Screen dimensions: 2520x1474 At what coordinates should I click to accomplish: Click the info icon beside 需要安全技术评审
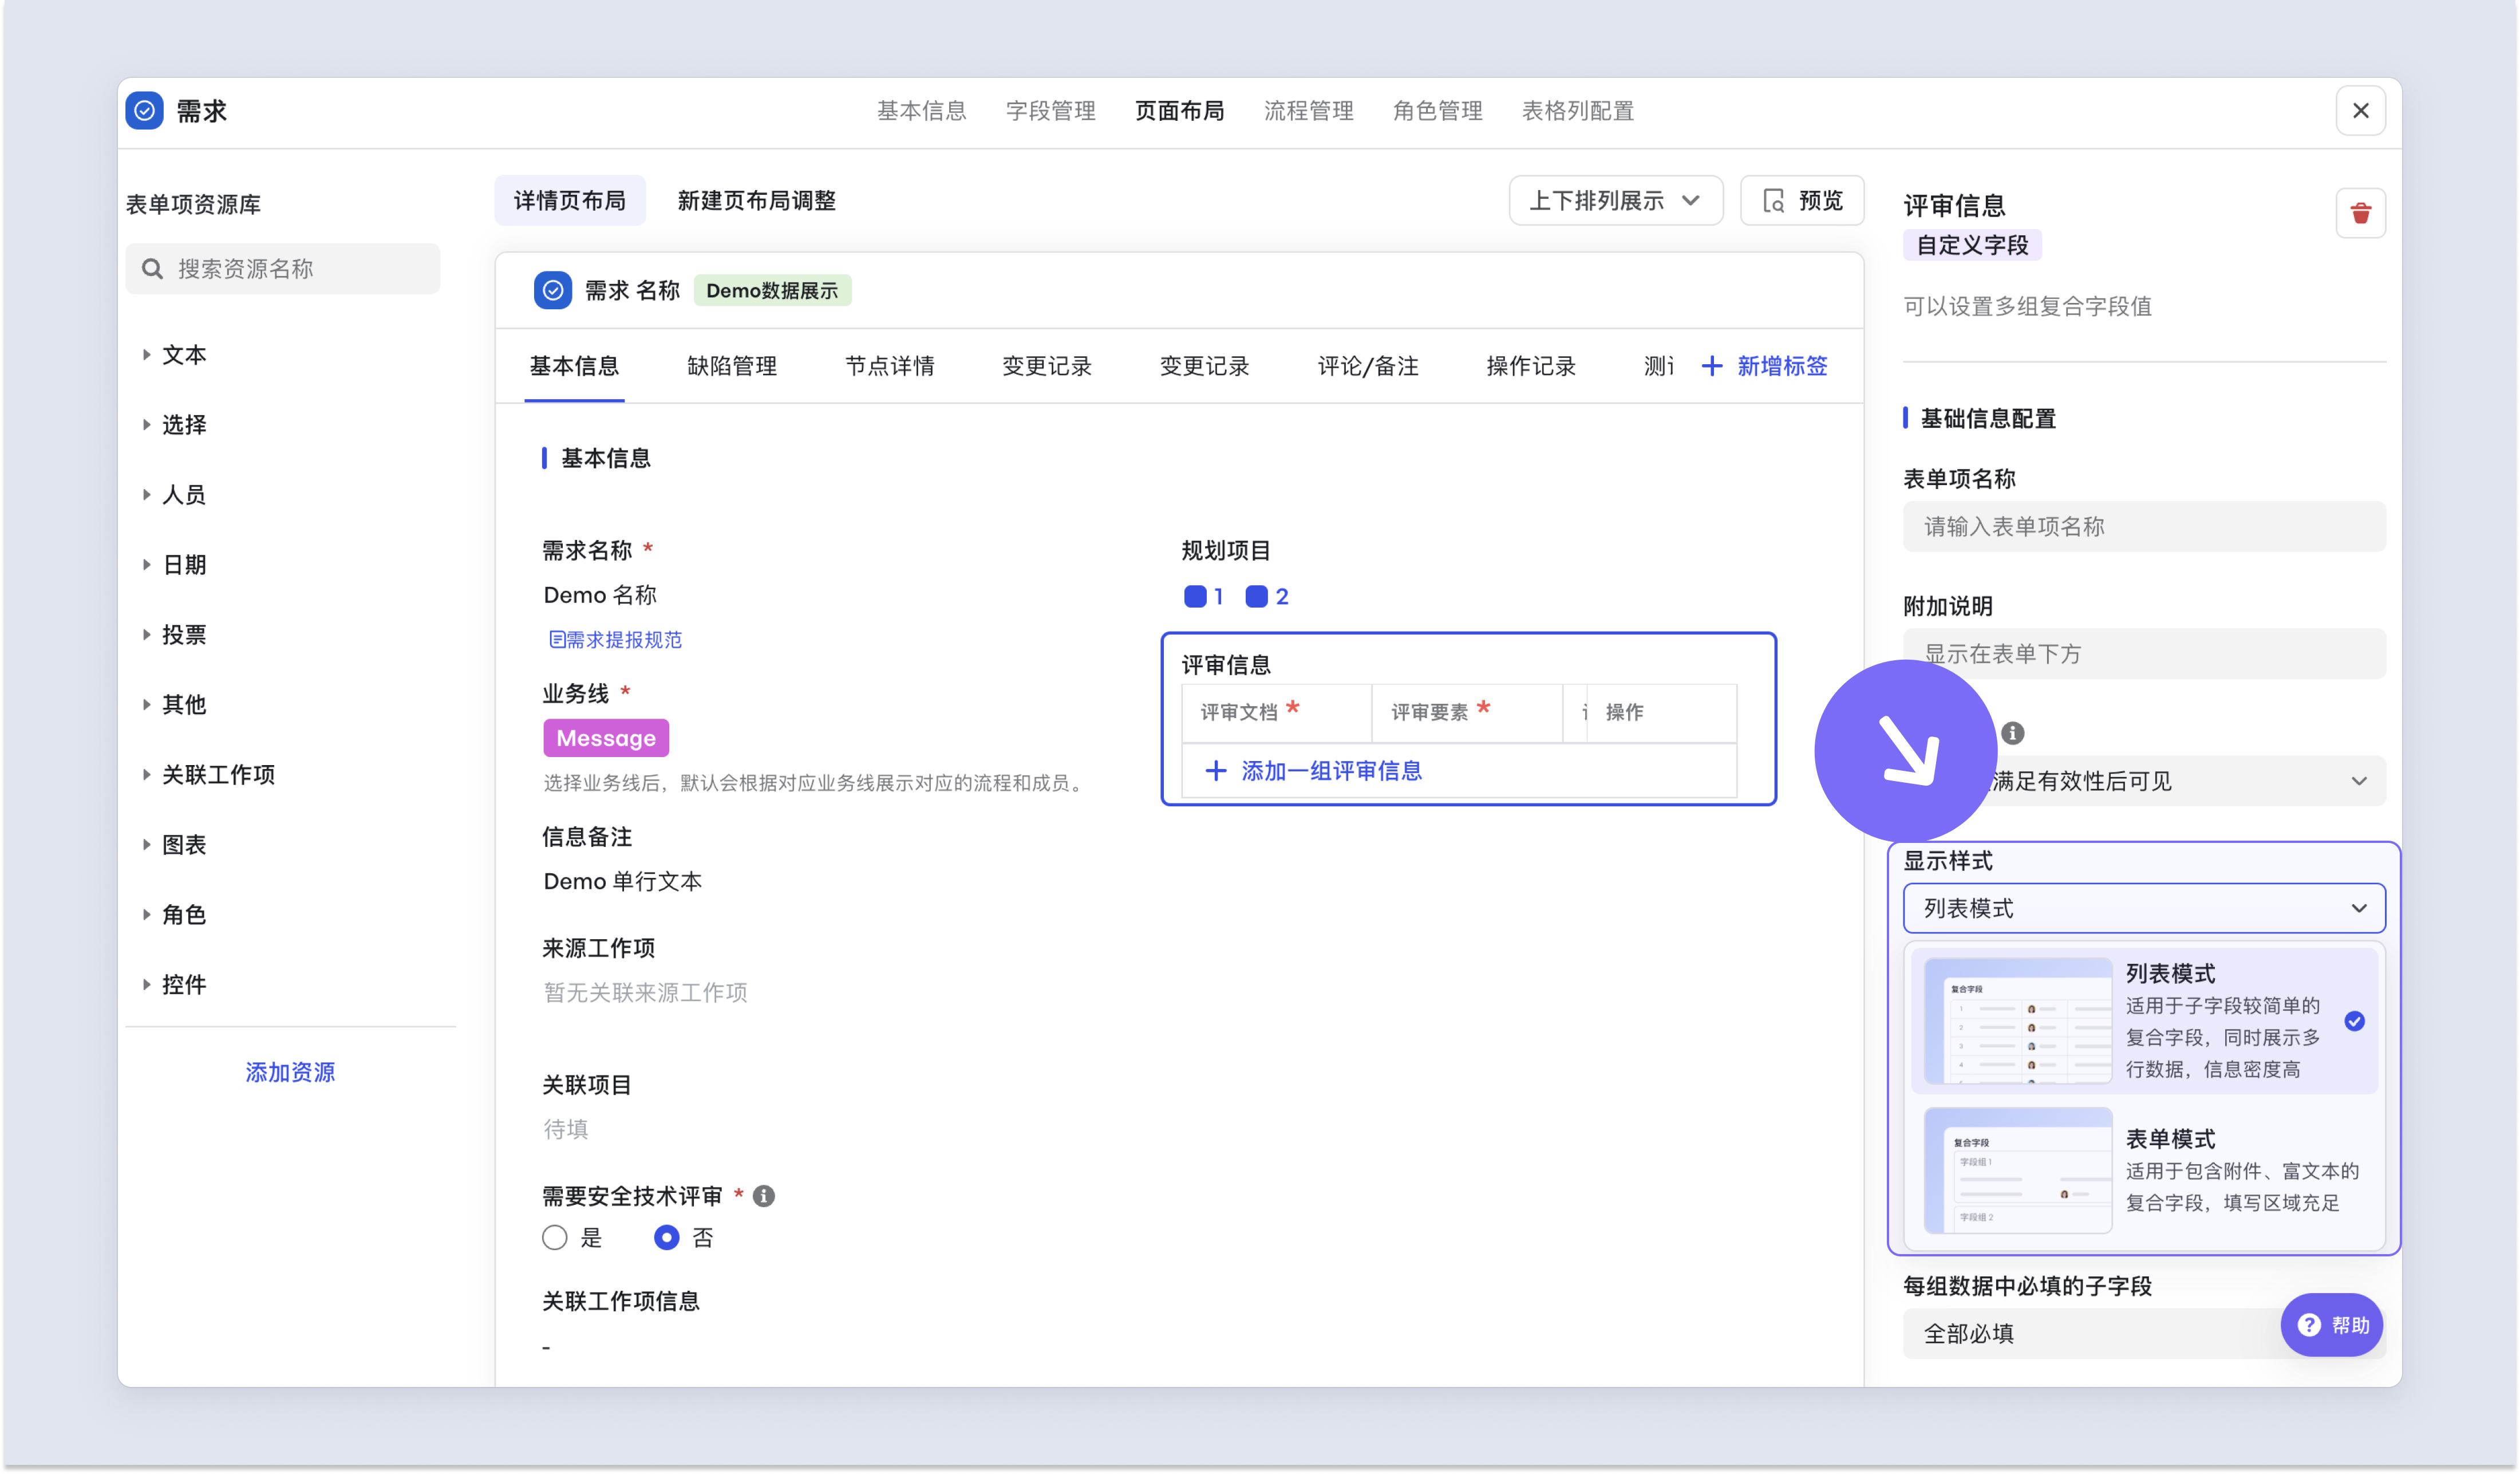764,1196
